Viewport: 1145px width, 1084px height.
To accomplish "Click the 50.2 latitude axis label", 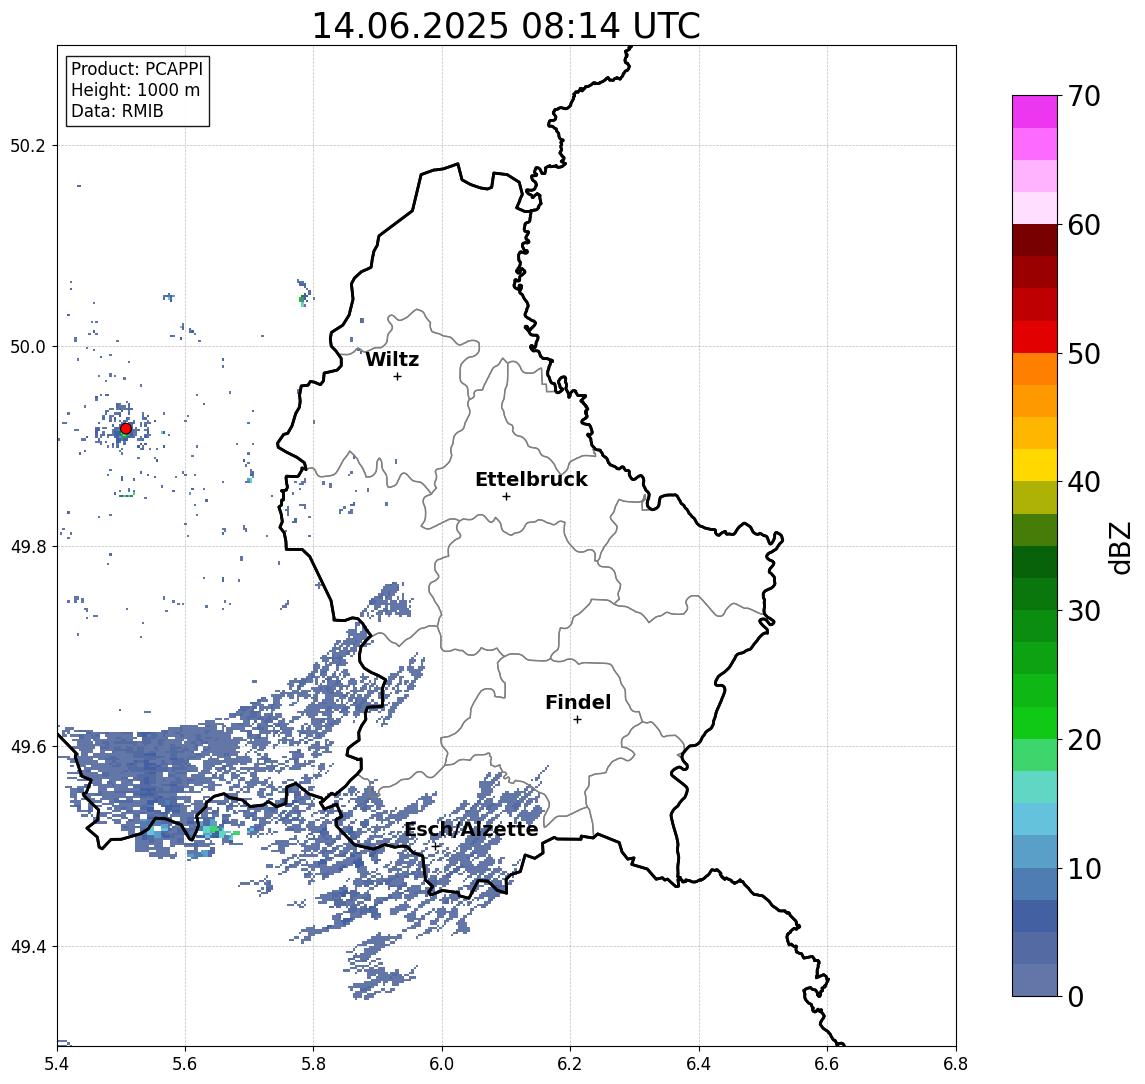I will point(28,145).
